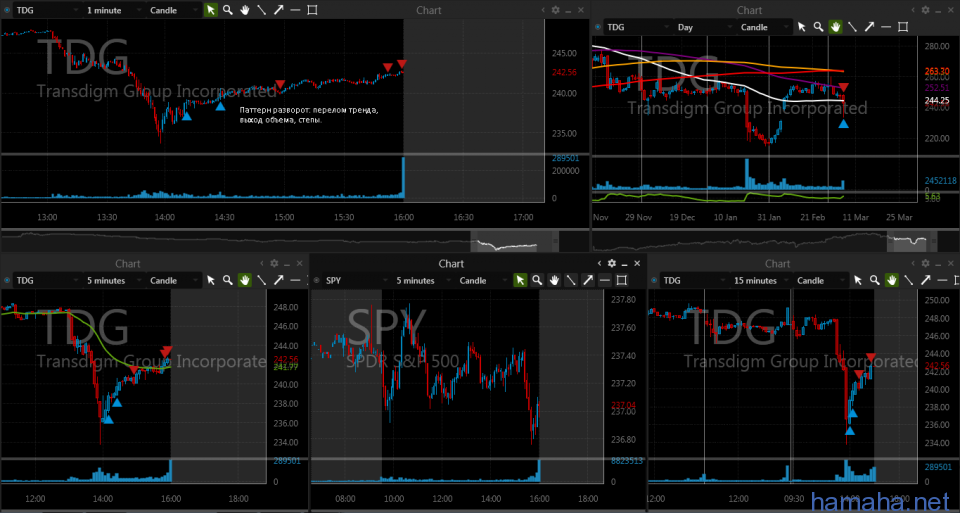Choose the hand pan tool in 1 minute chart
This screenshot has width=960, height=513.
(x=244, y=10)
